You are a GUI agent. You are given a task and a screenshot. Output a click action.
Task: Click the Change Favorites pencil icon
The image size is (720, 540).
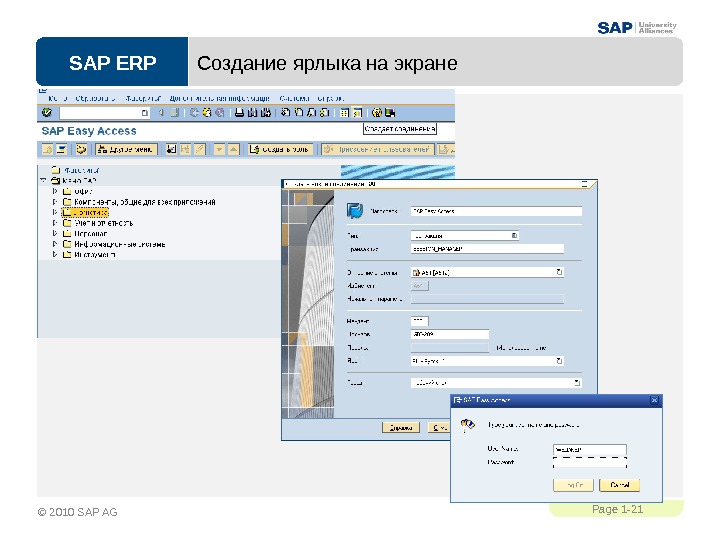pyautogui.click(x=199, y=149)
